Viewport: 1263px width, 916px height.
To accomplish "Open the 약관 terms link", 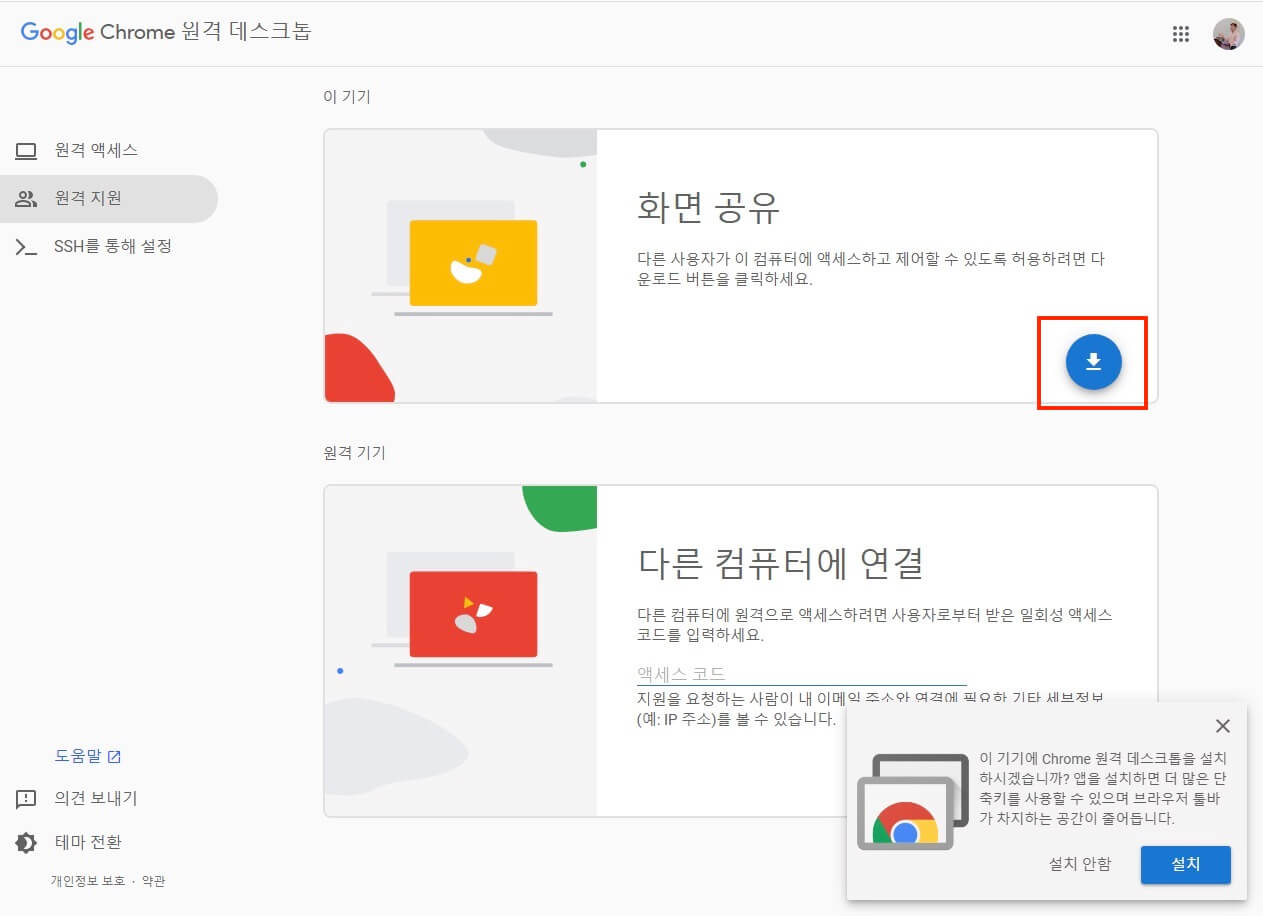I will click(153, 881).
